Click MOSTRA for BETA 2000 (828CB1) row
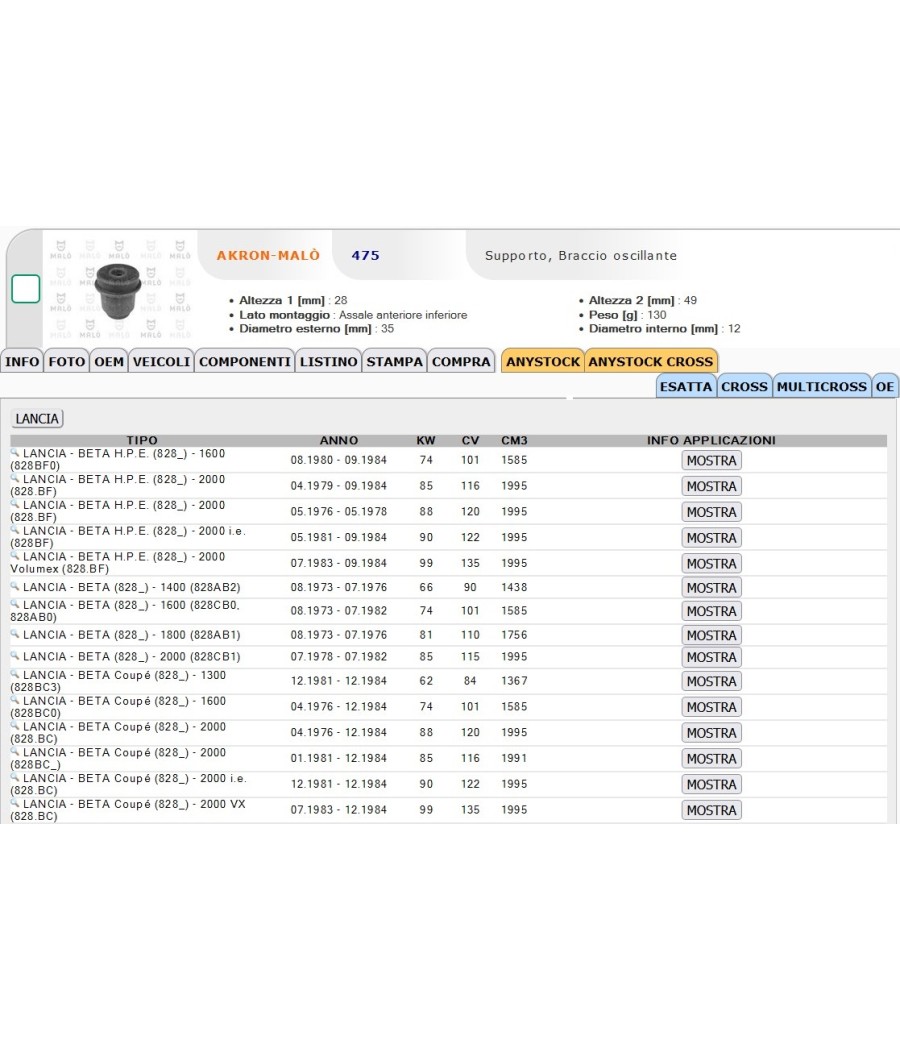 pyautogui.click(x=711, y=658)
